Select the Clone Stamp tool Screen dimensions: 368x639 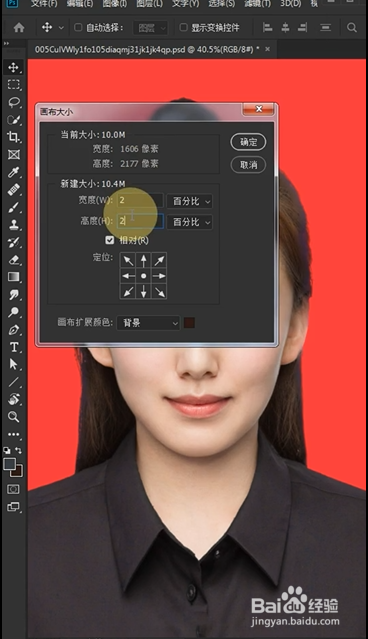(x=13, y=225)
